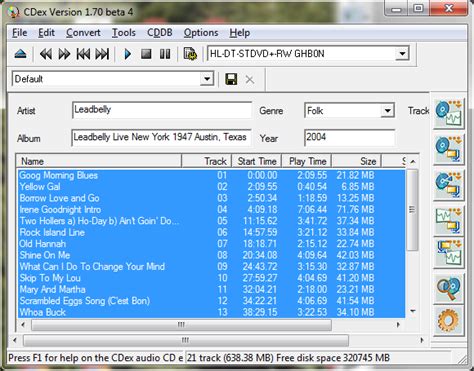
Task: Go to the next track
Action: [102, 54]
